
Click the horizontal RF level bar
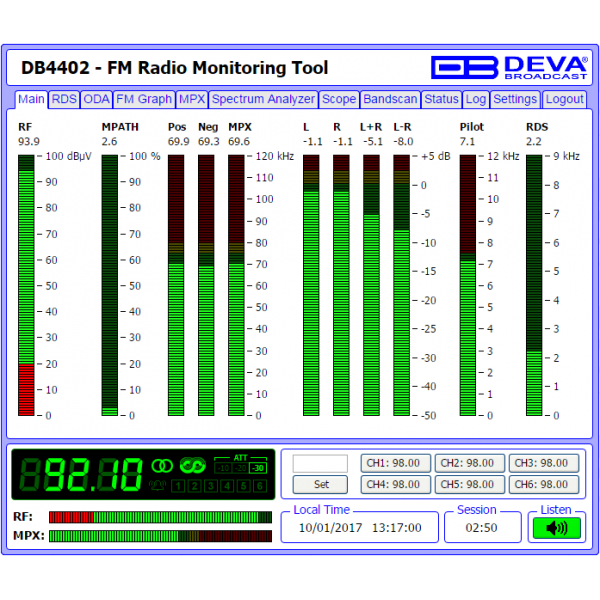pyautogui.click(x=160, y=517)
